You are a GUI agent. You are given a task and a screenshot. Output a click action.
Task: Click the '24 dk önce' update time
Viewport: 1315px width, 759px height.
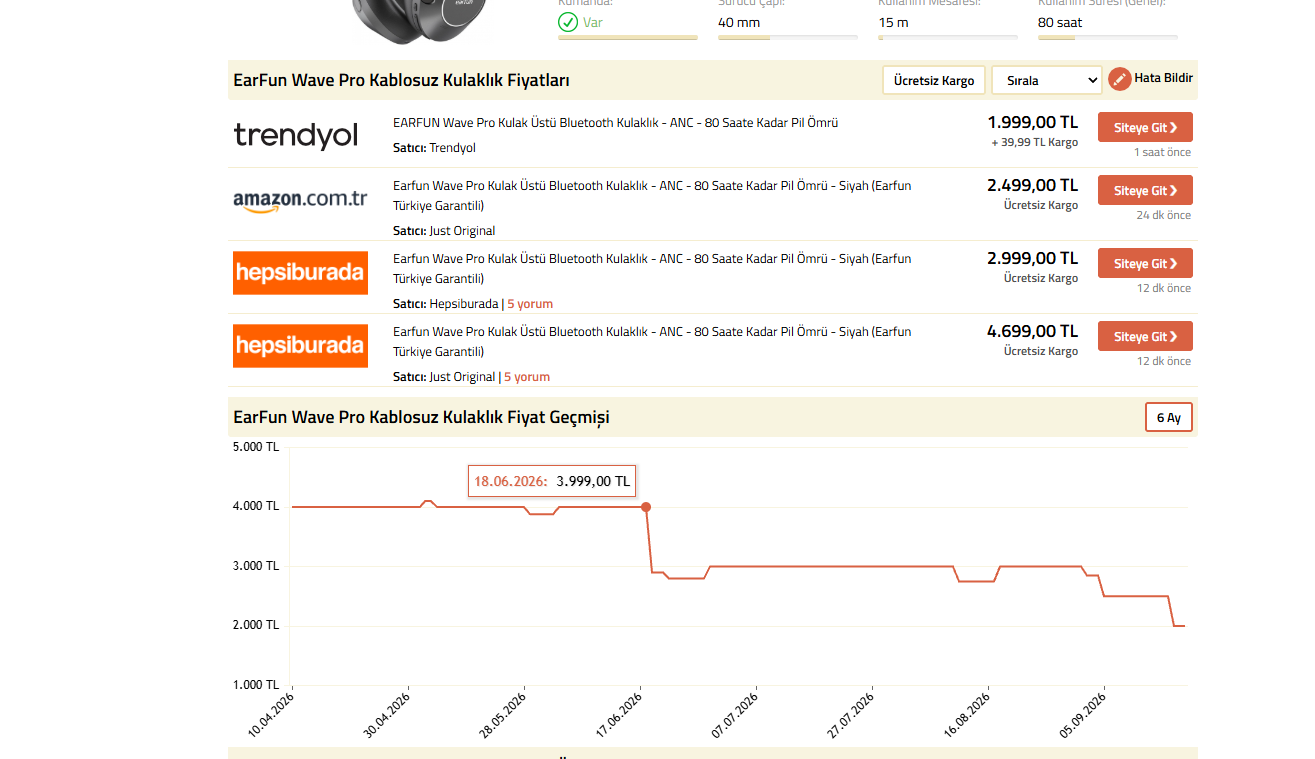coord(1164,215)
